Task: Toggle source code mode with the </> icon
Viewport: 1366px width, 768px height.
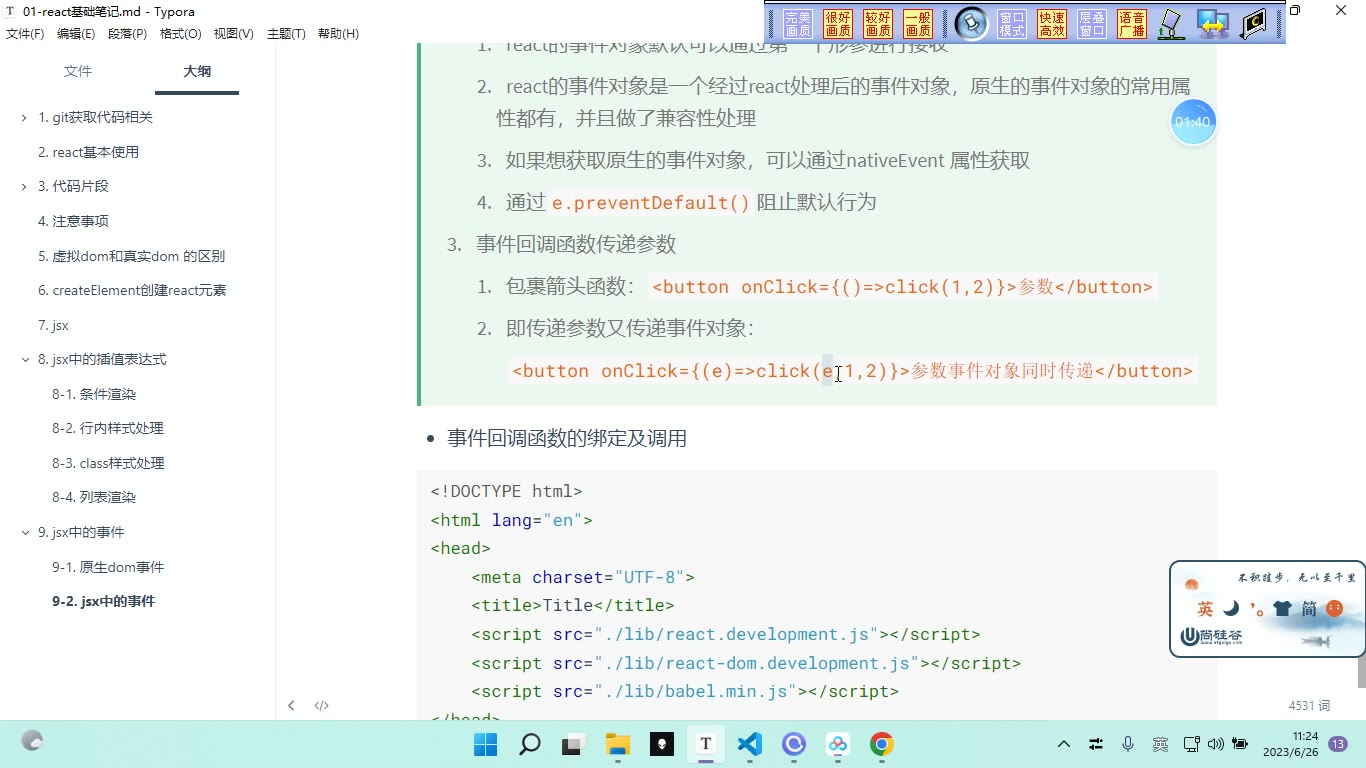Action: coord(321,705)
